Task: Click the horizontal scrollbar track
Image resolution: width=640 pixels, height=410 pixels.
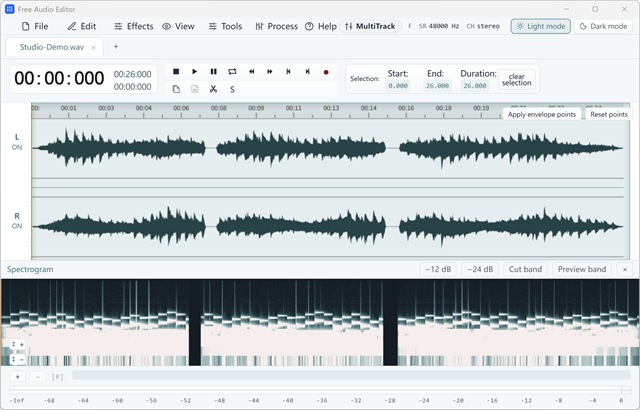Action: (351, 375)
